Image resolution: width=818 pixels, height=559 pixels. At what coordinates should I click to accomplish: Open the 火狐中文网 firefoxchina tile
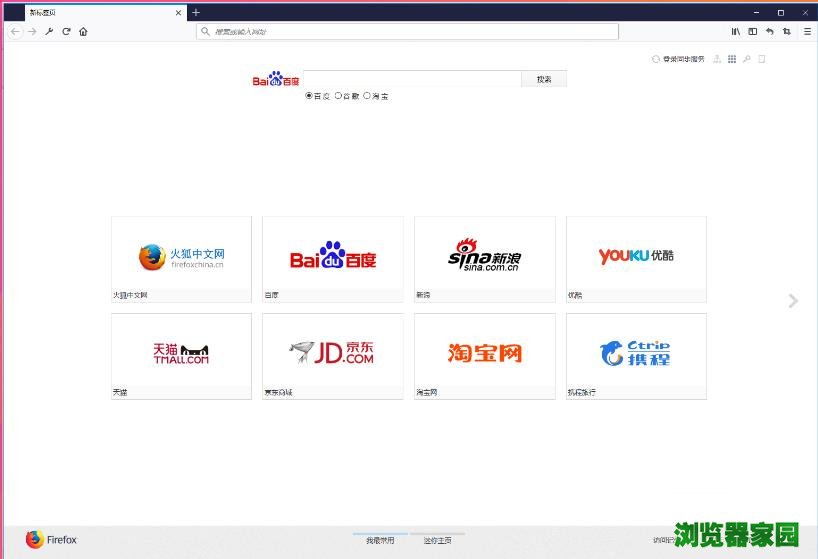click(x=182, y=259)
